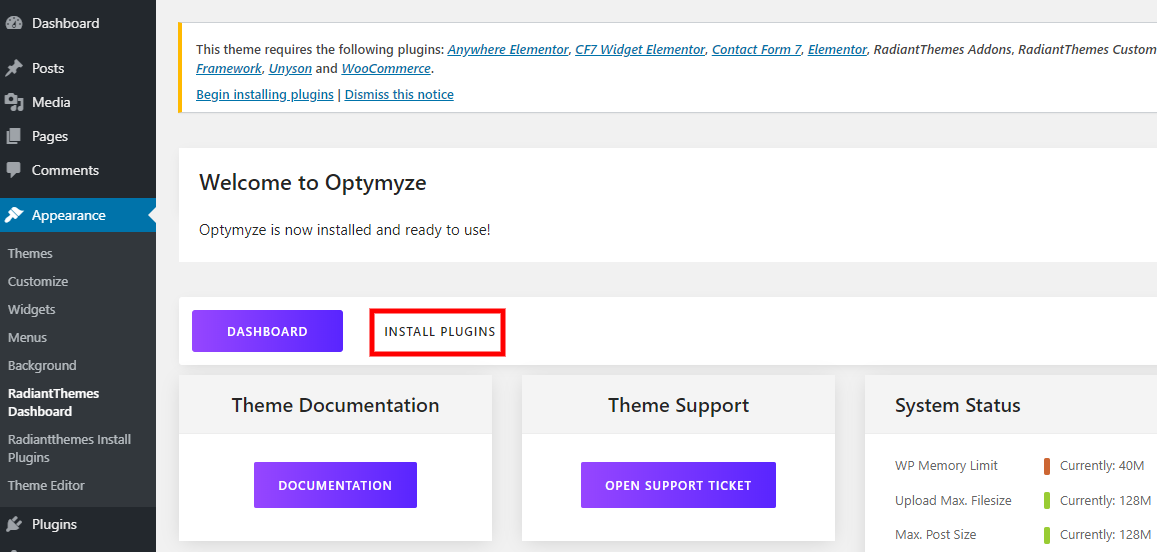This screenshot has width=1157, height=552.
Task: Click the Plugins plug icon
Action: 14,524
